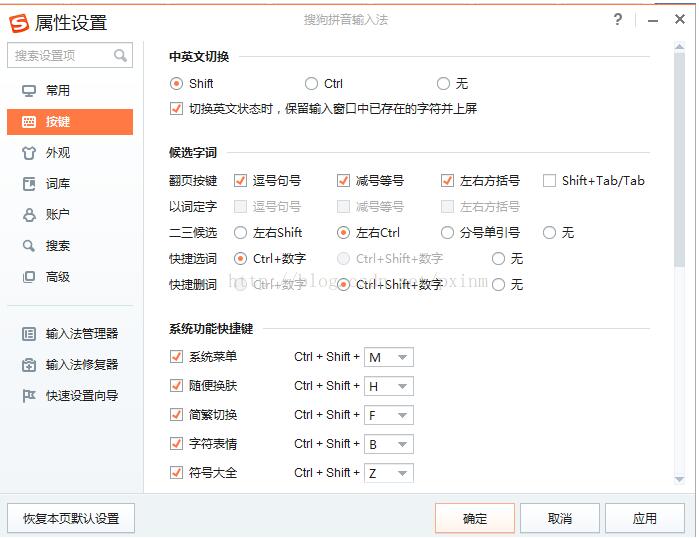Click the 常用 monitor icon
Image resolution: width=699 pixels, height=538 pixels.
(29, 90)
